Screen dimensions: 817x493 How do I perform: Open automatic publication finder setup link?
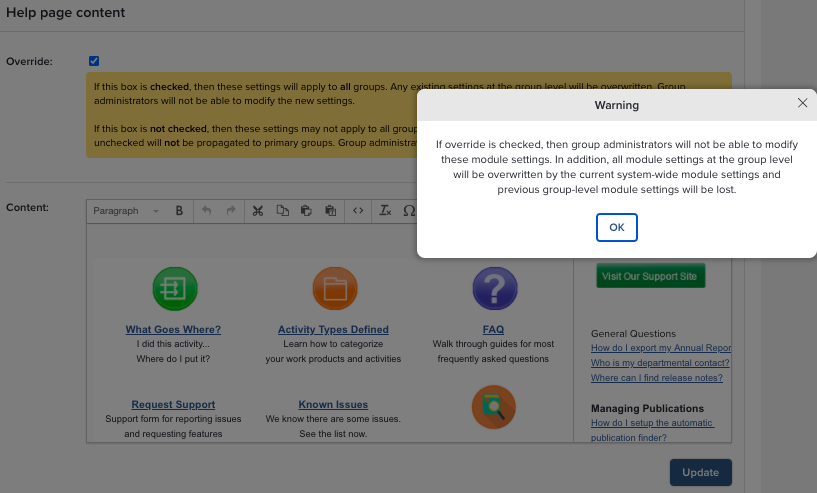[652, 430]
